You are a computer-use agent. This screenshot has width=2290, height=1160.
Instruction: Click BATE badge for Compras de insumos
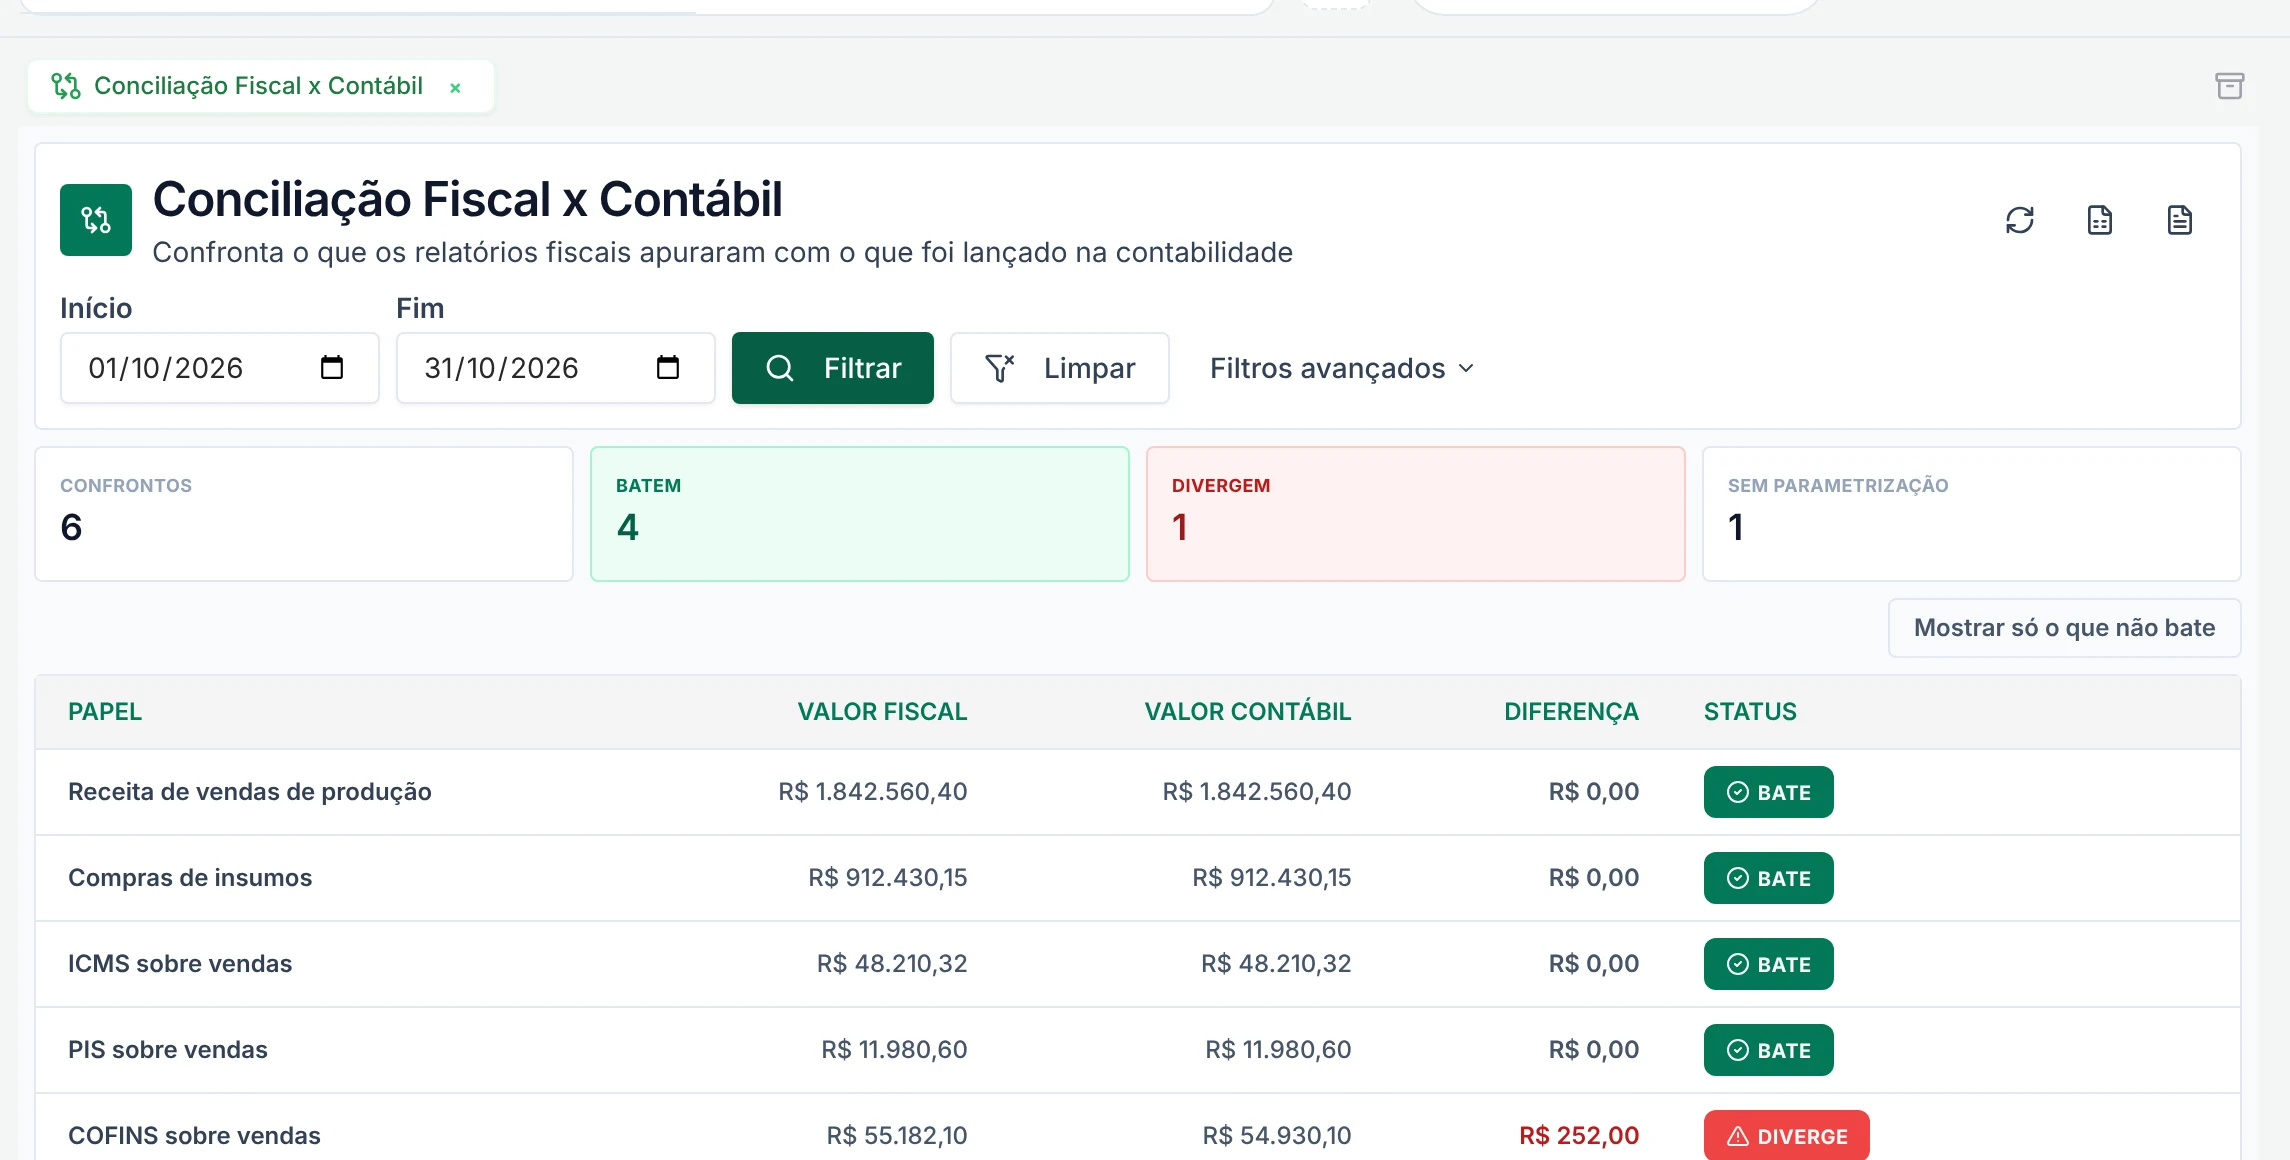tap(1769, 878)
